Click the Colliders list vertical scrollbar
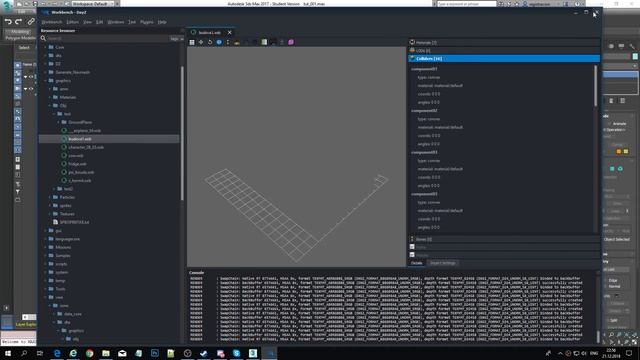Image resolution: width=640 pixels, height=360 pixels. (x=596, y=86)
